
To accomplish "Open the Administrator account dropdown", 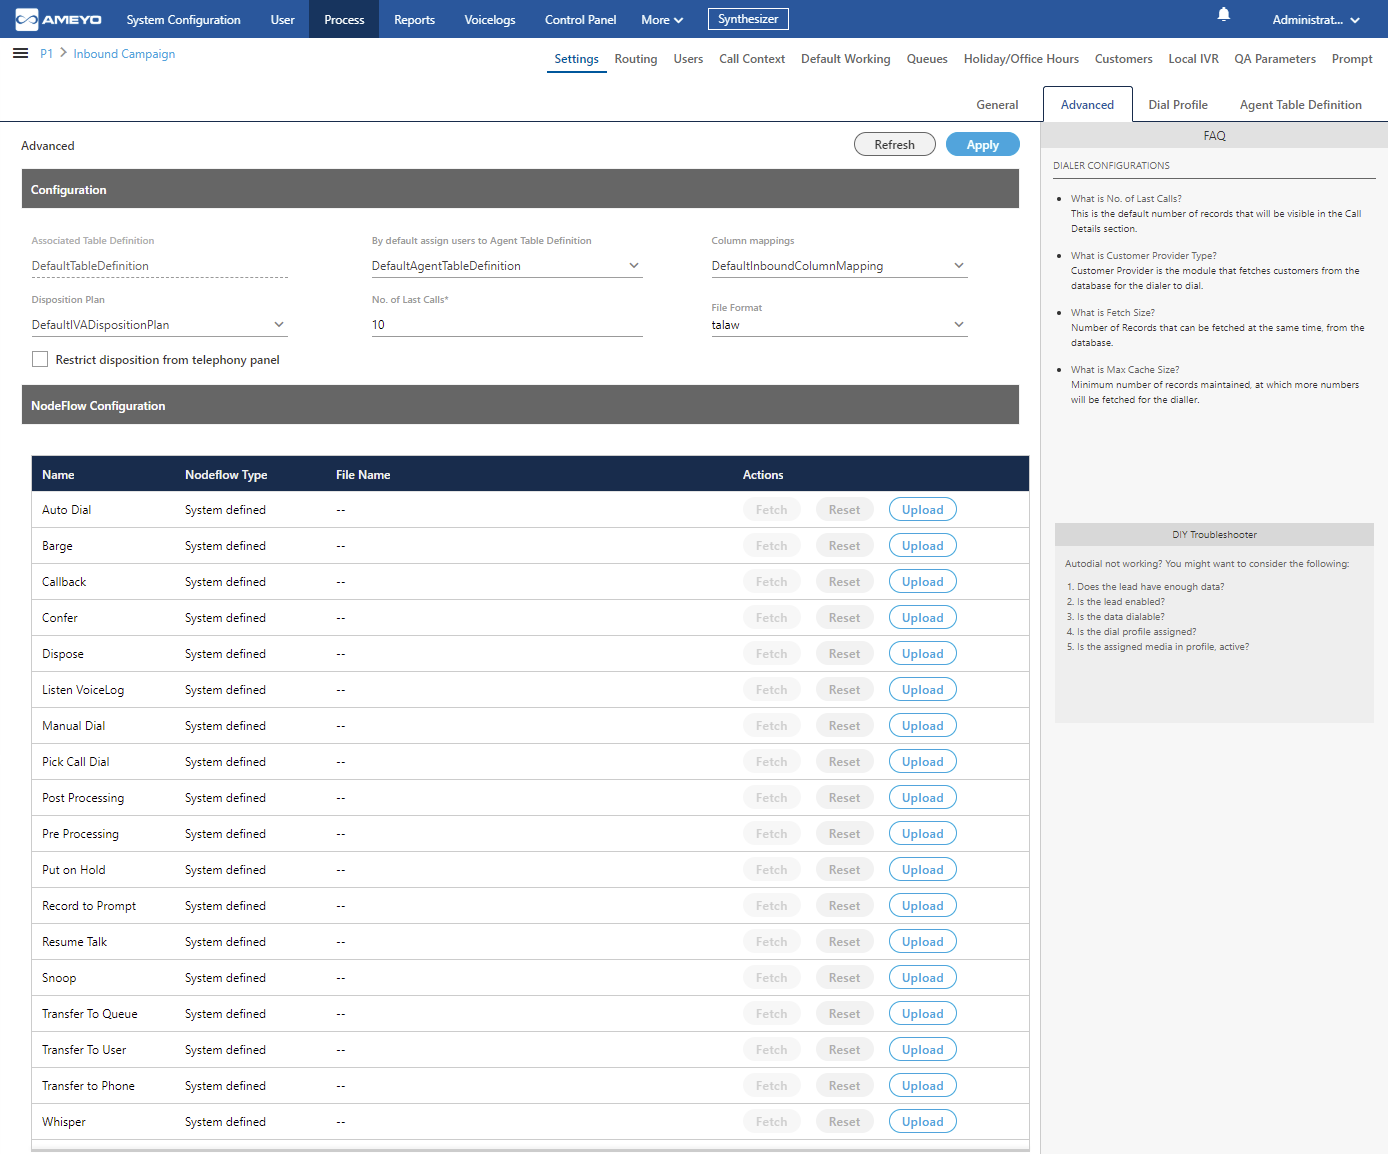I will point(1316,20).
